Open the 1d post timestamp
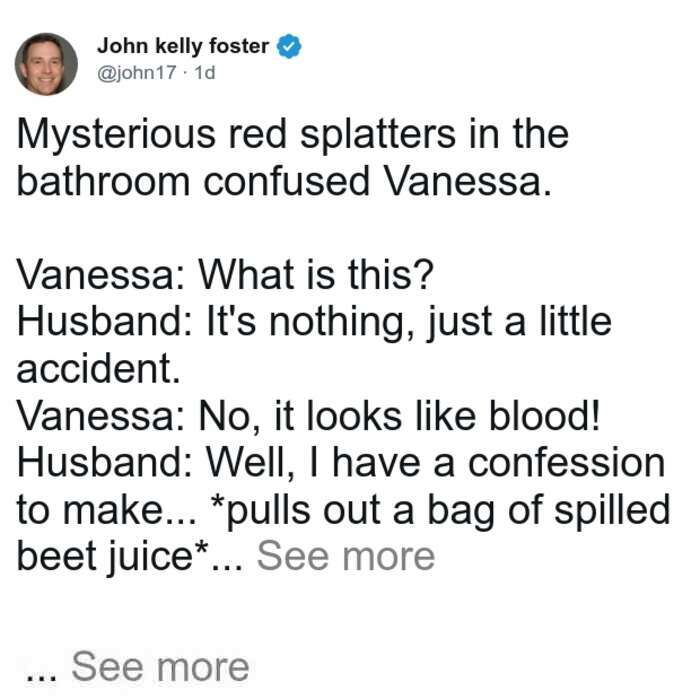 [x=205, y=72]
